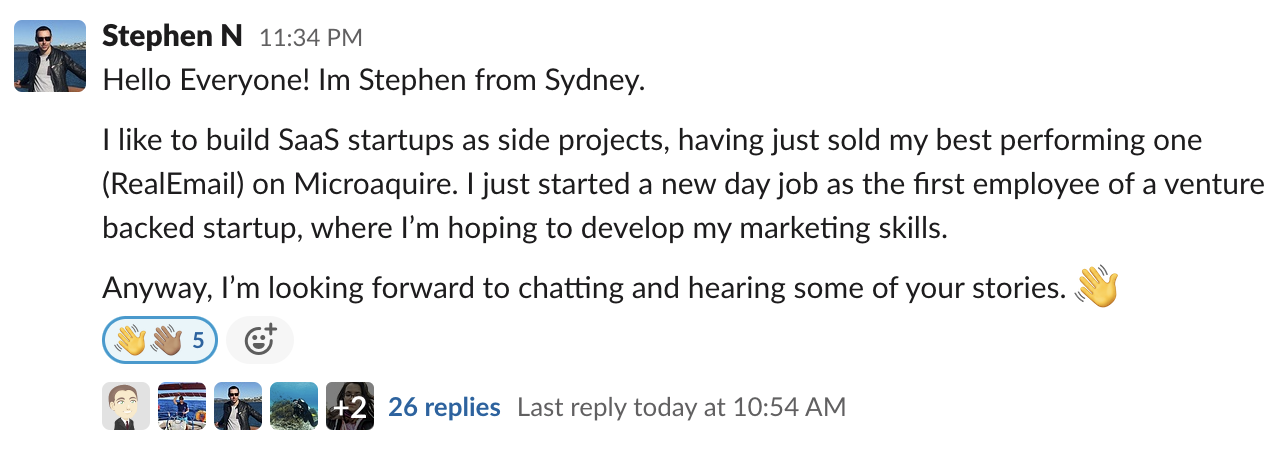Screen dimensions: 1284x450
Task: Click the cartoon man replier avatar
Action: pyautogui.click(x=126, y=406)
